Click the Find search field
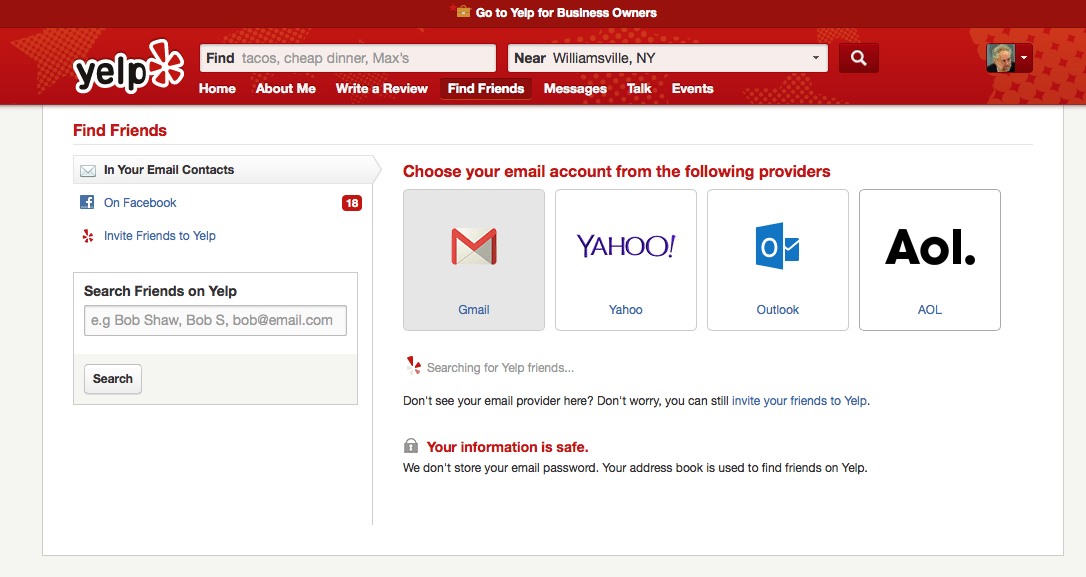The image size is (1086, 577). [348, 58]
